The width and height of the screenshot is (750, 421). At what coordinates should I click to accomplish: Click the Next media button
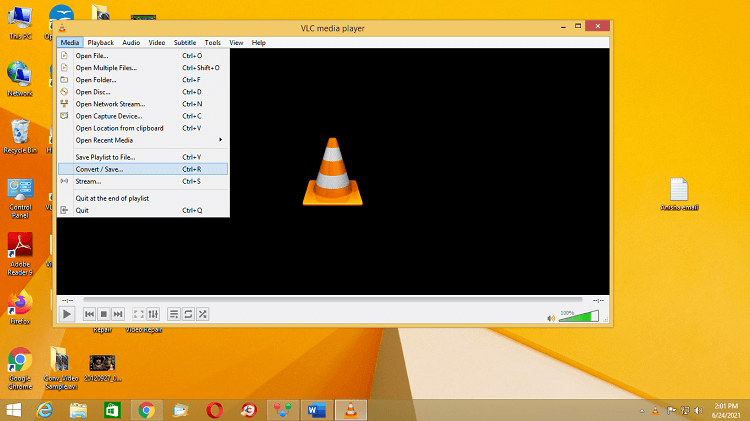click(x=118, y=314)
